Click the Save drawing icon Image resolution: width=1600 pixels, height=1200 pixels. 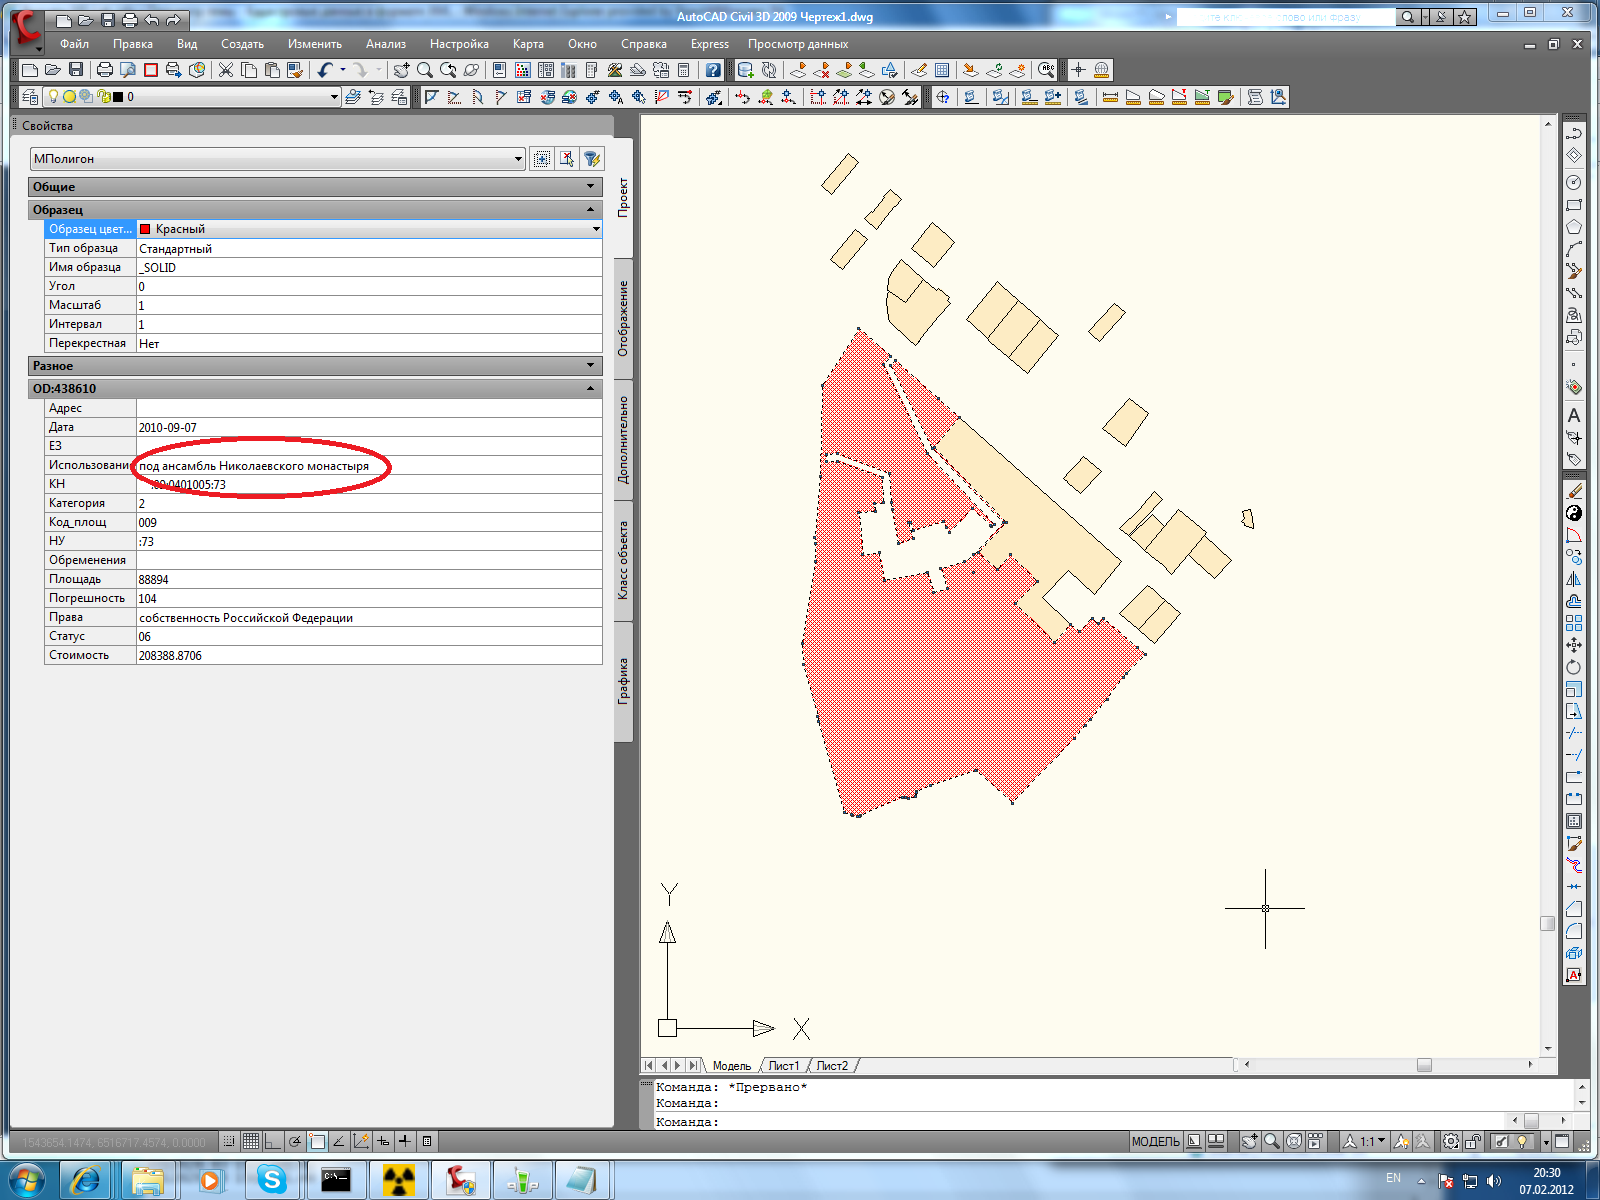[76, 70]
